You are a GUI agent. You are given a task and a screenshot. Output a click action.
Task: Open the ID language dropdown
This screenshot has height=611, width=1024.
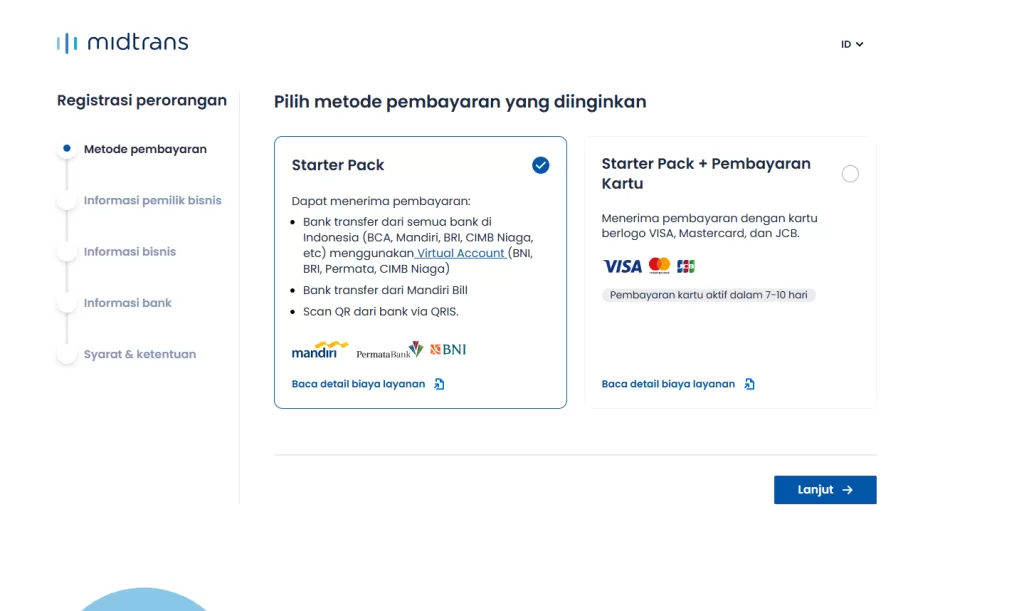click(x=852, y=44)
